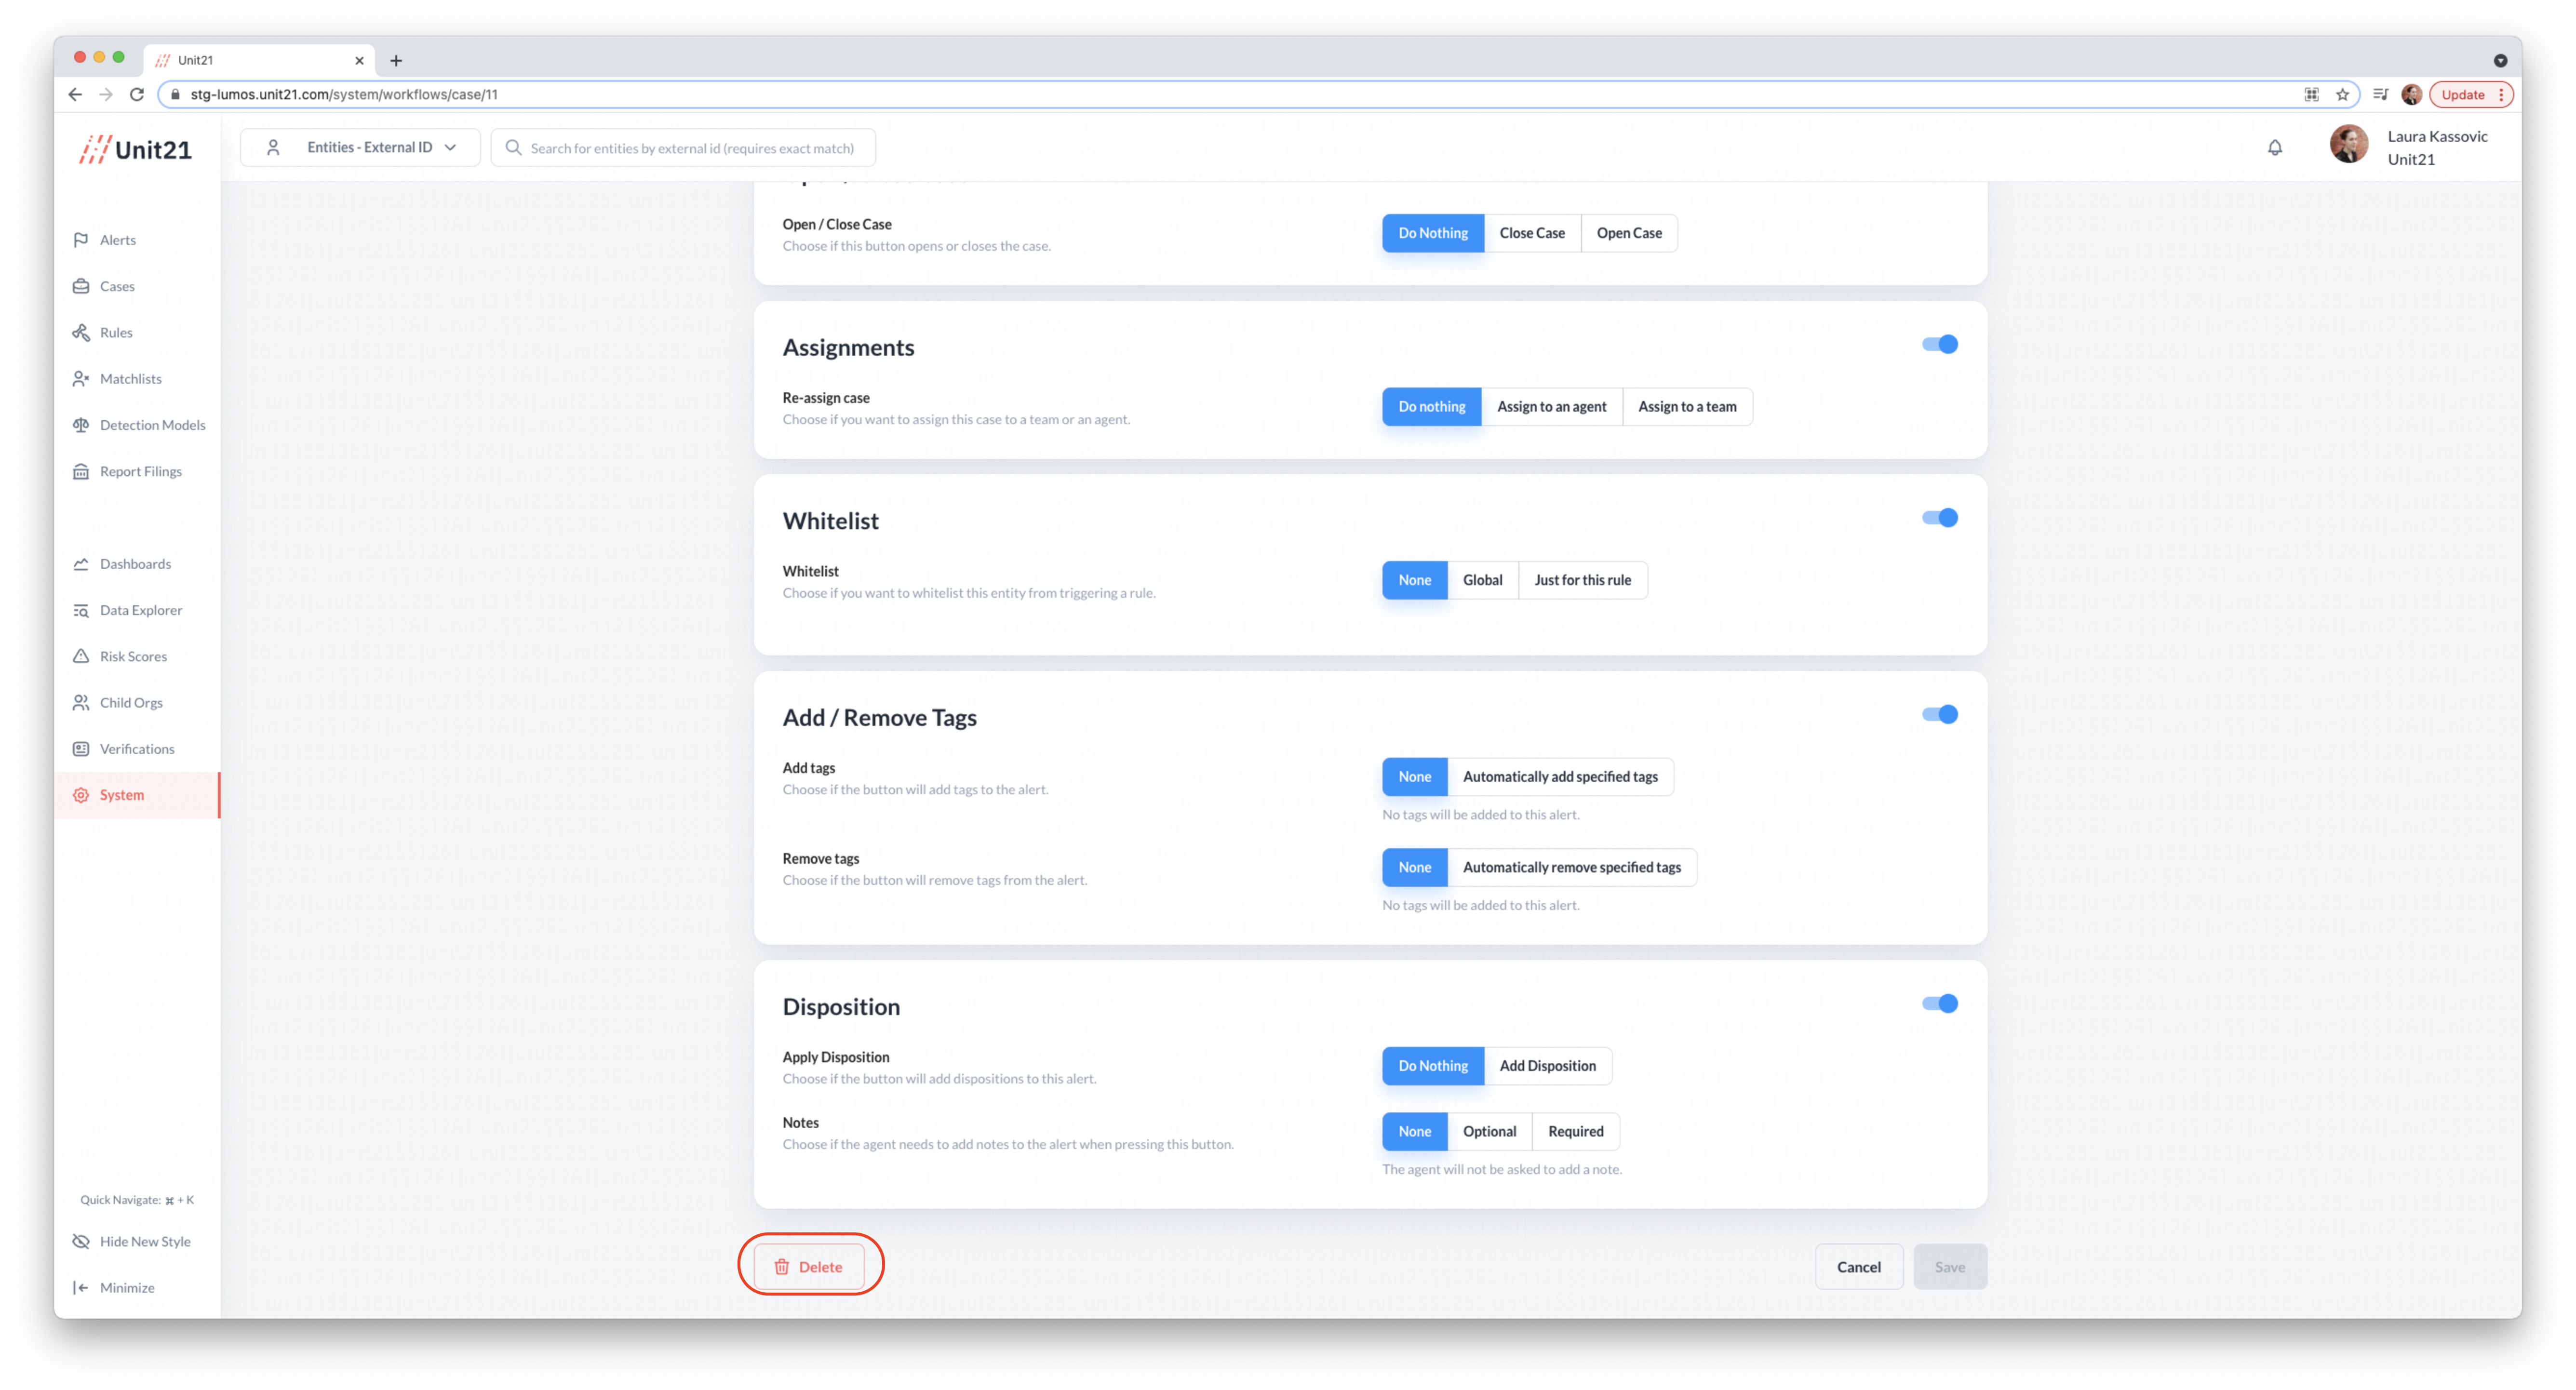
Task: Click the trash icon on the Delete button
Action: click(x=781, y=1267)
